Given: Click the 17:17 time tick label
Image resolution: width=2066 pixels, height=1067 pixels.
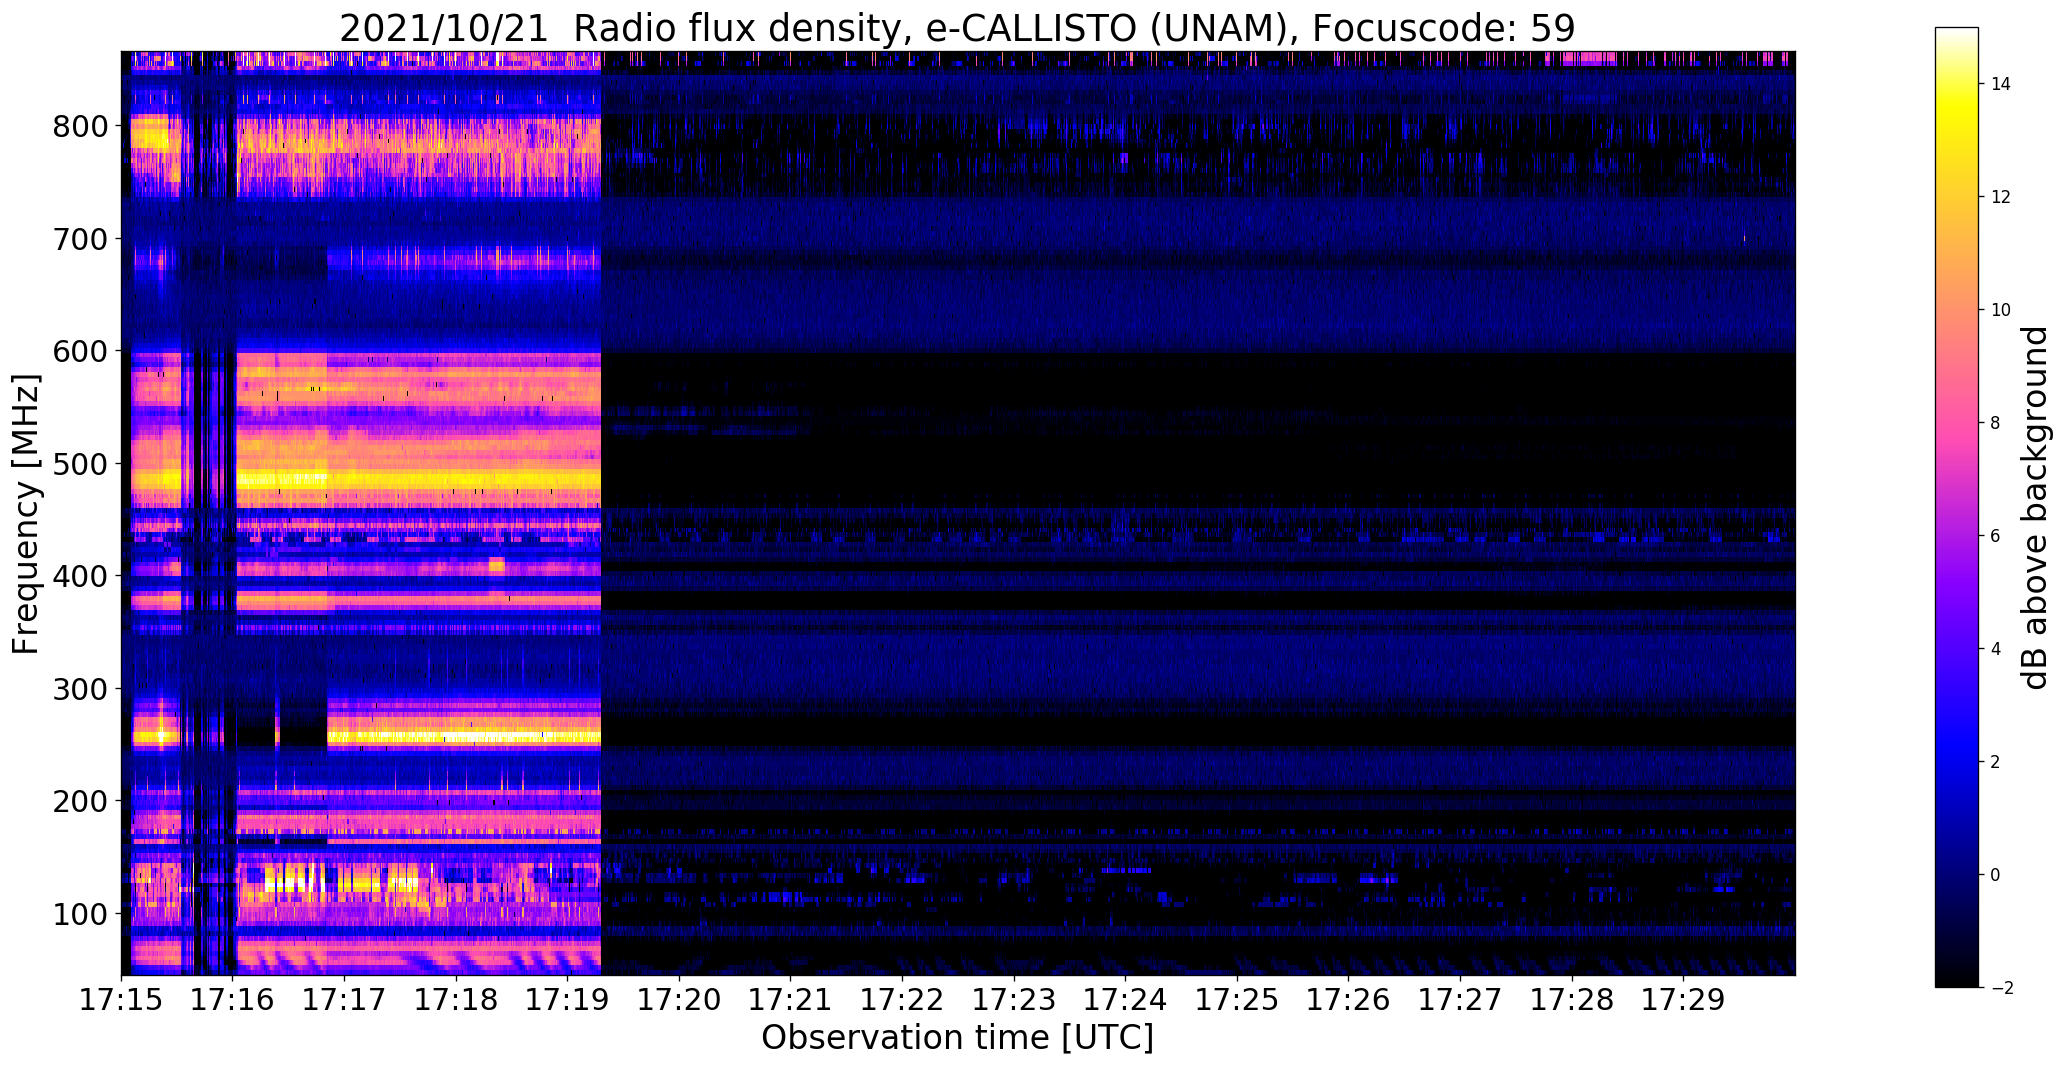Looking at the screenshot, I should point(345,999).
